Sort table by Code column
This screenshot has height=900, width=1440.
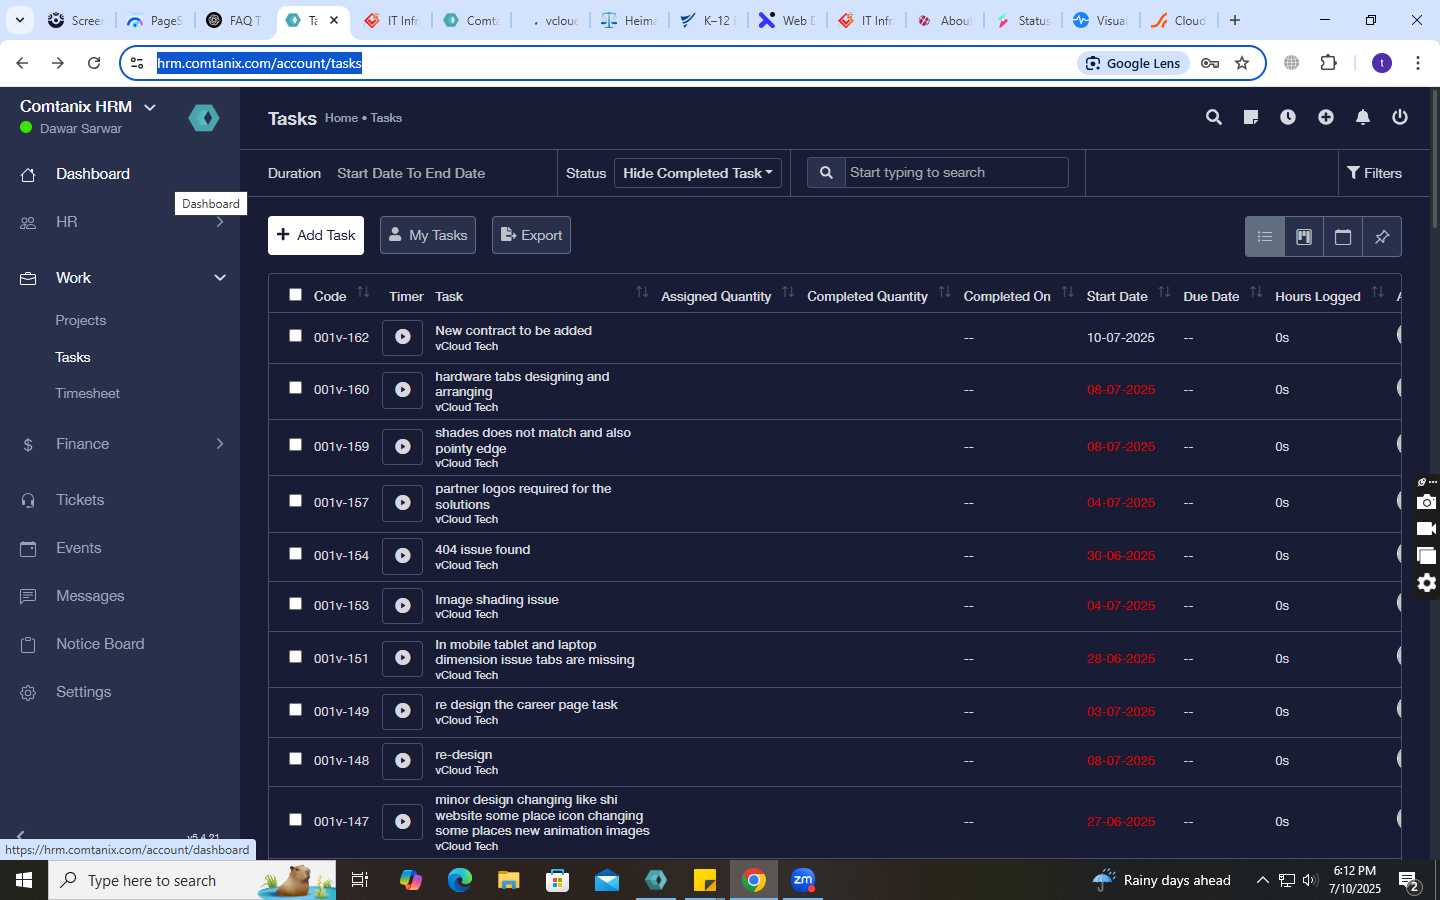pyautogui.click(x=363, y=293)
